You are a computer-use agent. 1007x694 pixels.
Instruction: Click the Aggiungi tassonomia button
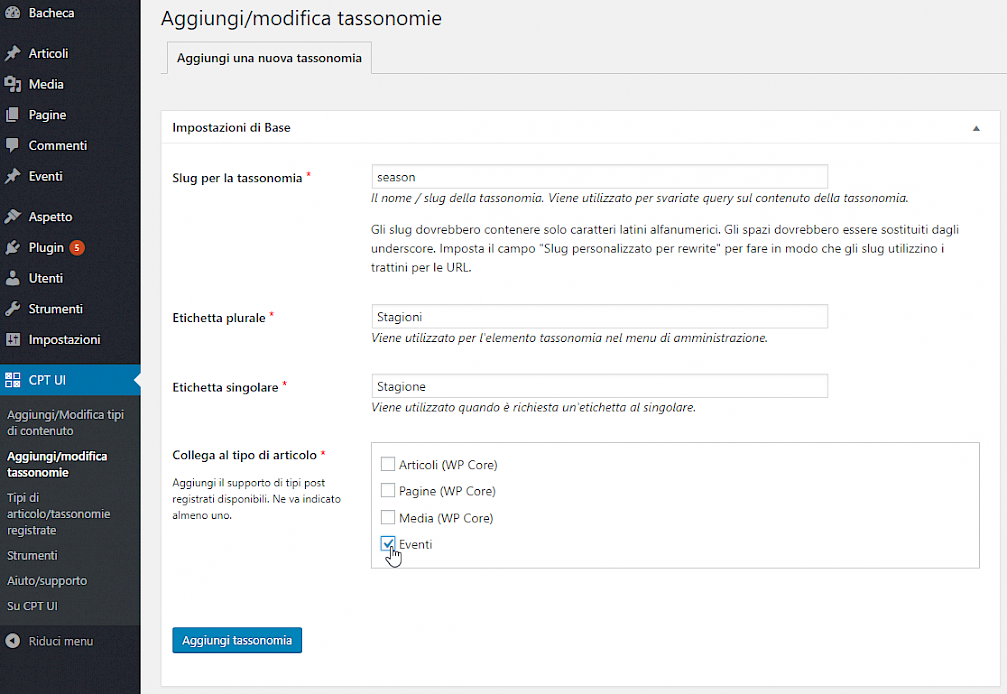(x=237, y=640)
